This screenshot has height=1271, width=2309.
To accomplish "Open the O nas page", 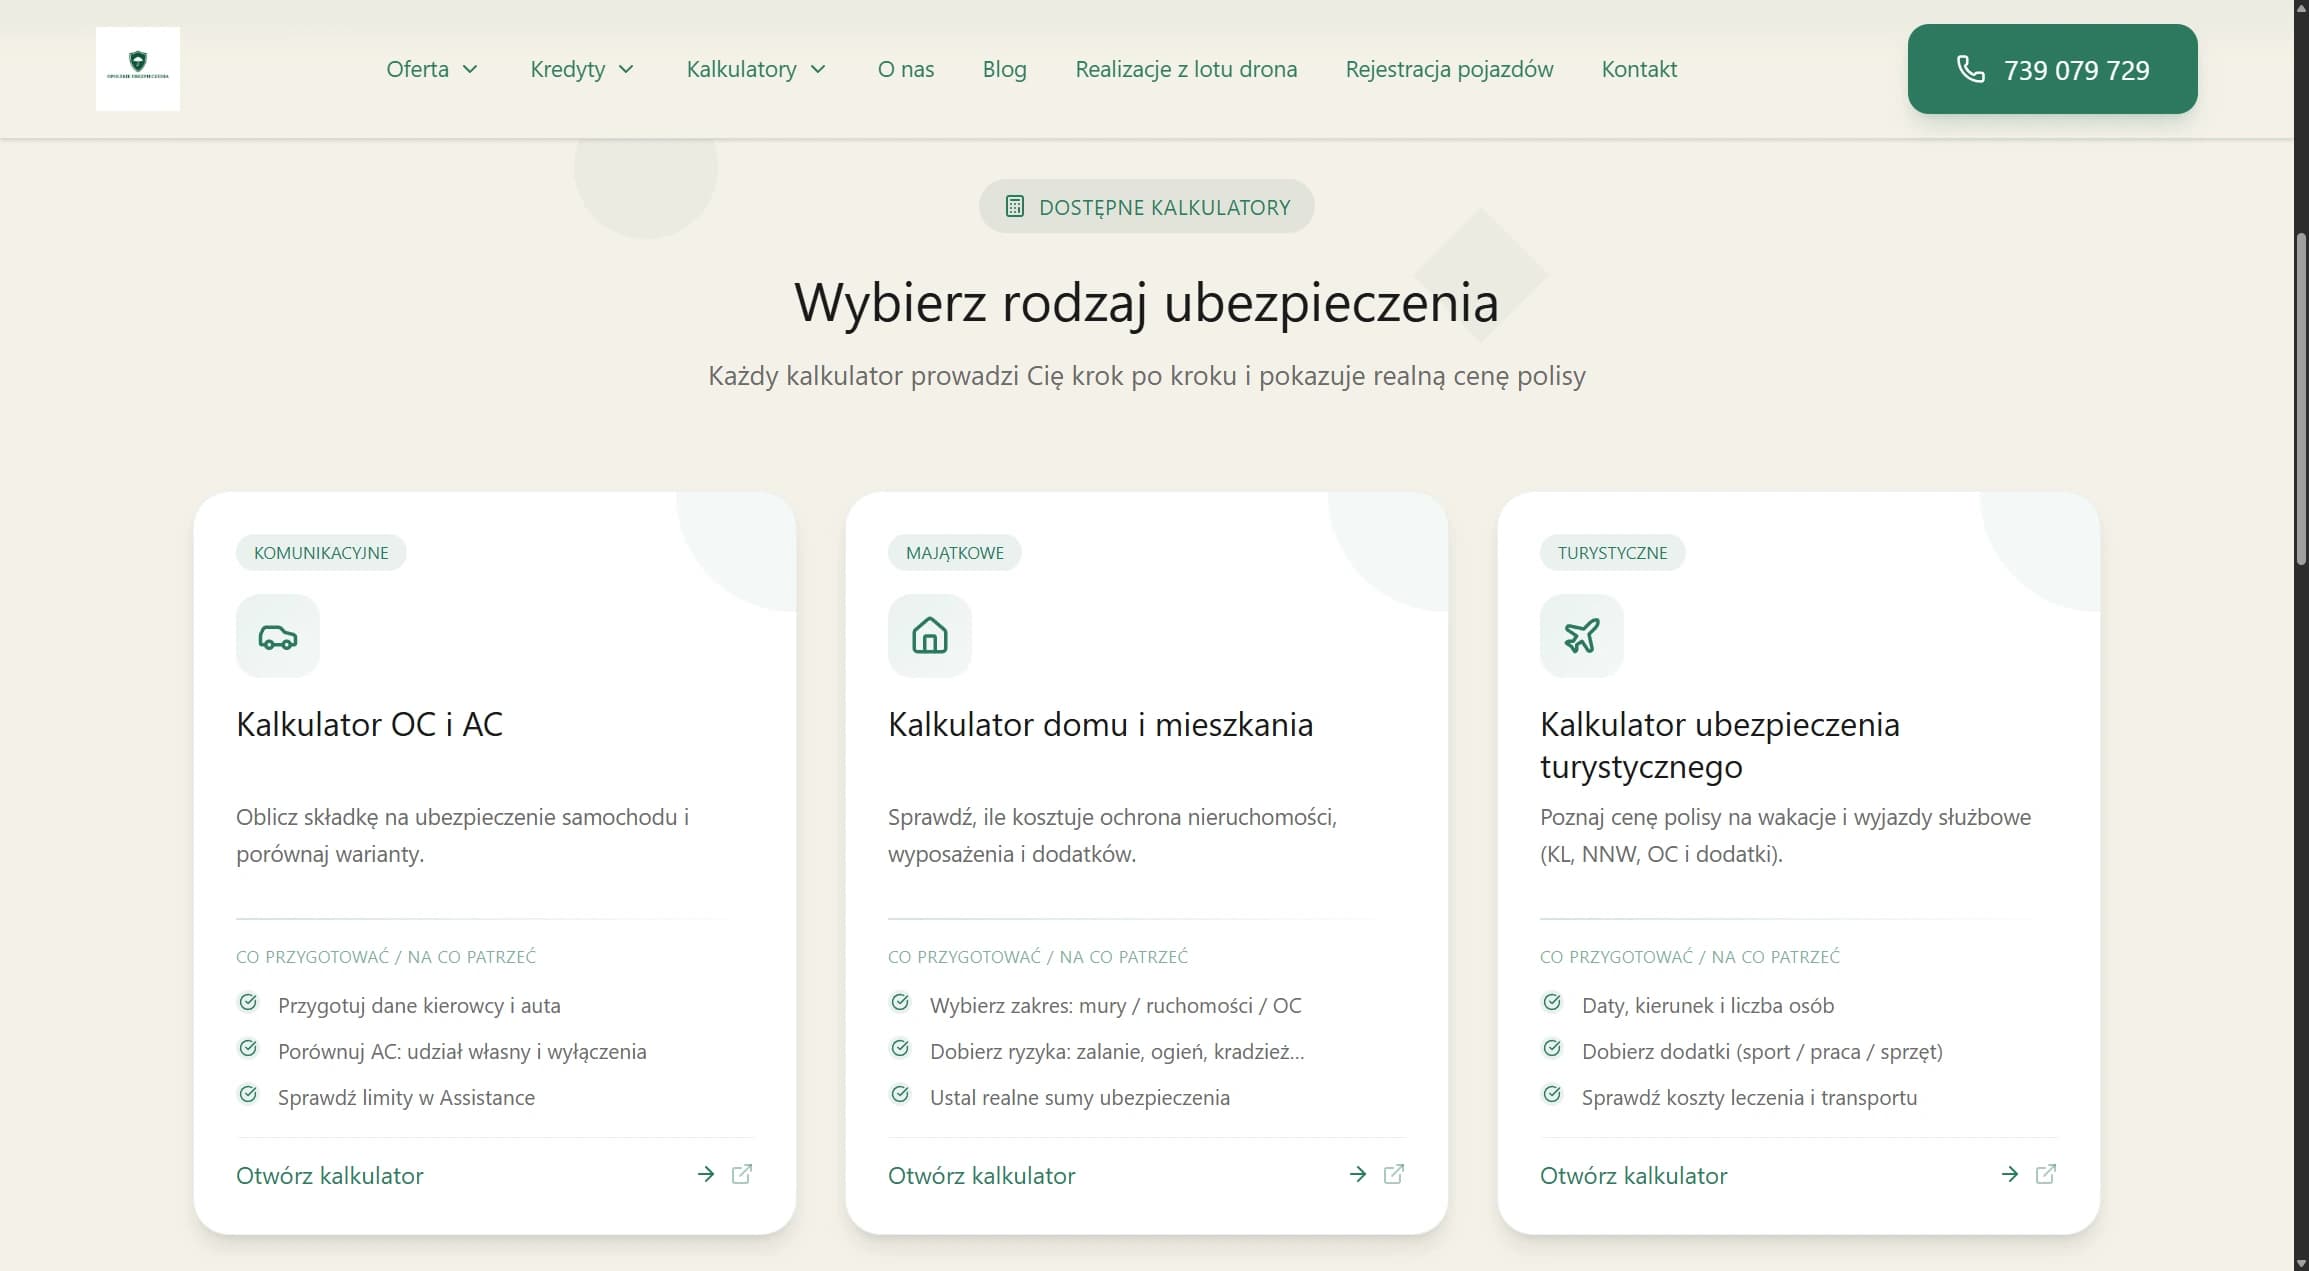I will pos(906,69).
